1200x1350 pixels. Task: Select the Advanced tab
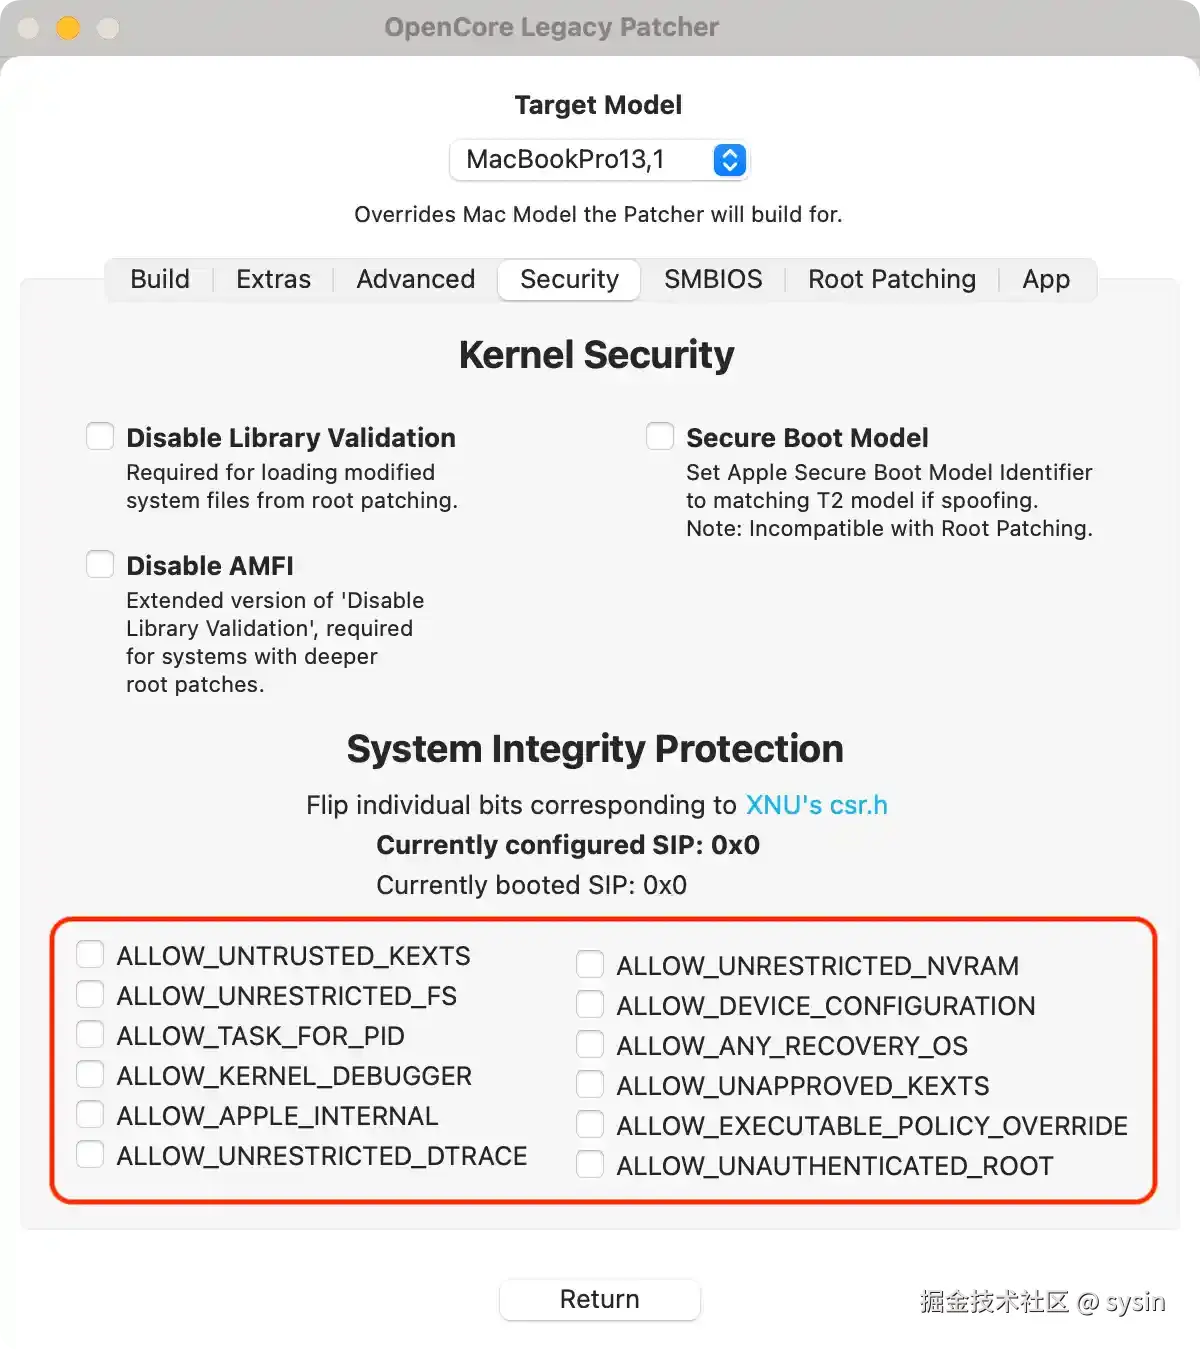click(x=415, y=279)
